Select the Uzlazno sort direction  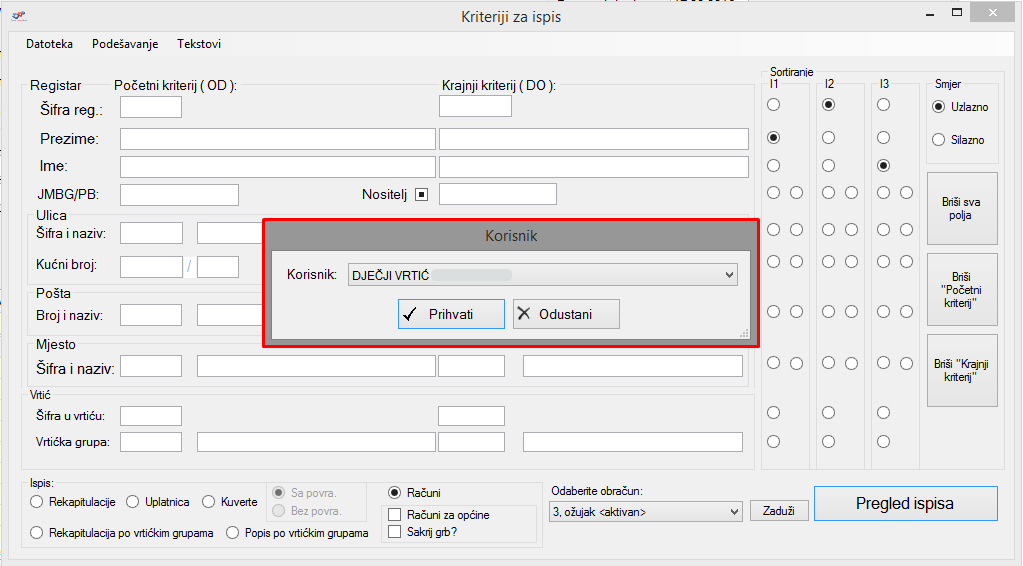[x=938, y=107]
